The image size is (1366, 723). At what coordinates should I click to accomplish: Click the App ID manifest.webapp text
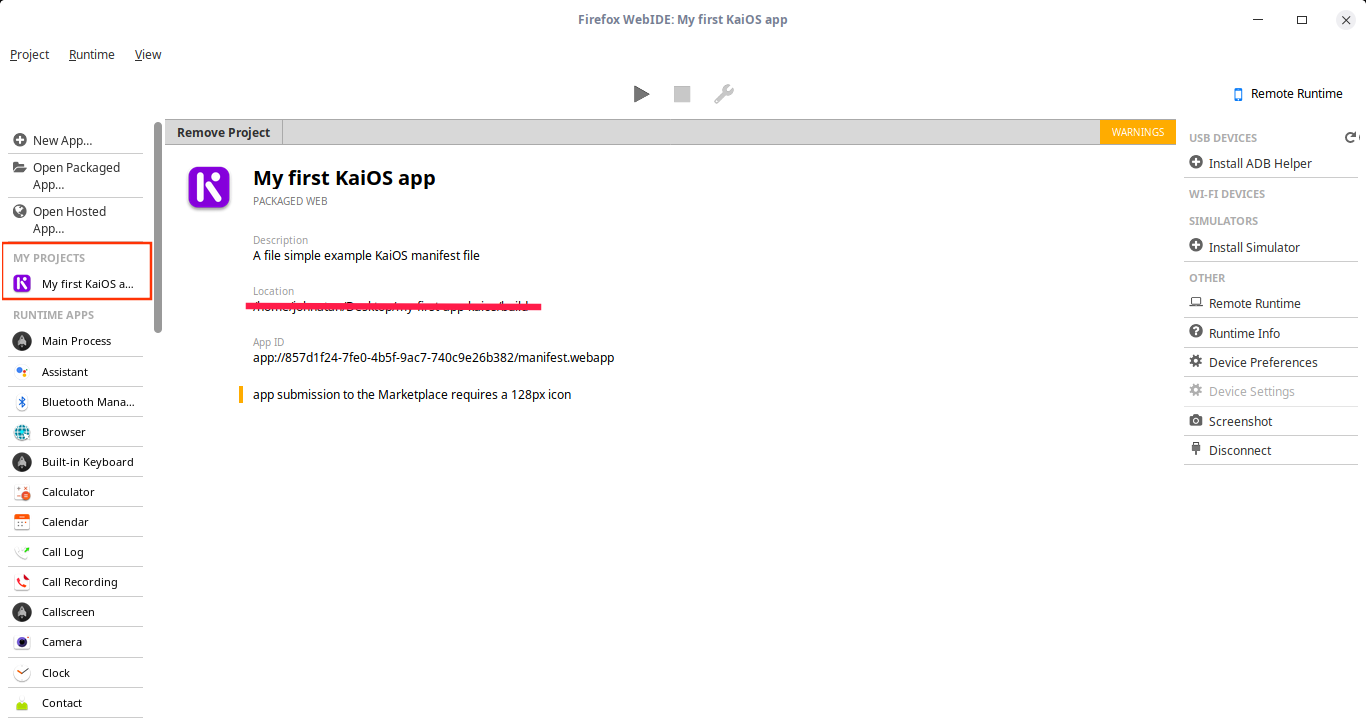[433, 357]
